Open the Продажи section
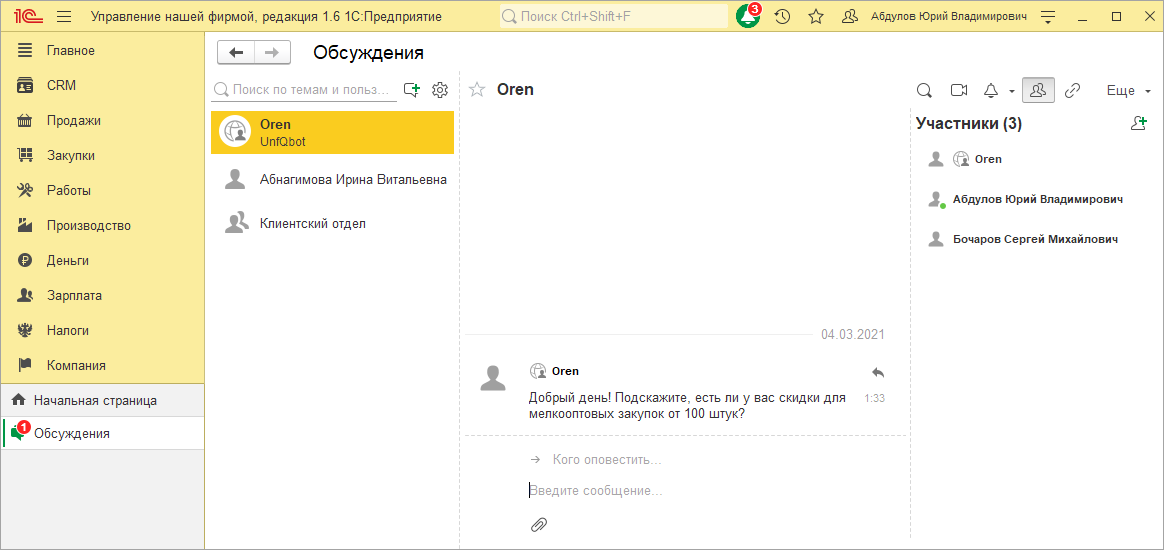Image resolution: width=1164 pixels, height=550 pixels. coord(103,120)
